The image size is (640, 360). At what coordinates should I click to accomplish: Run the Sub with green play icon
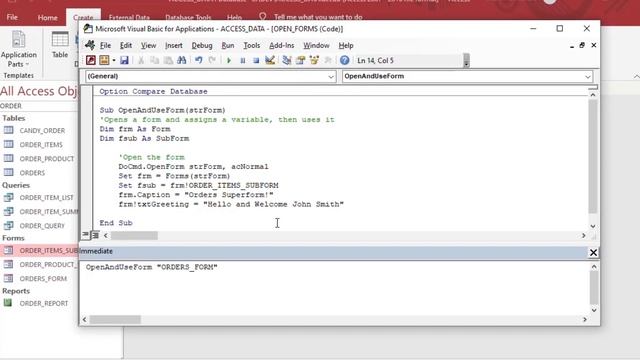(229, 60)
